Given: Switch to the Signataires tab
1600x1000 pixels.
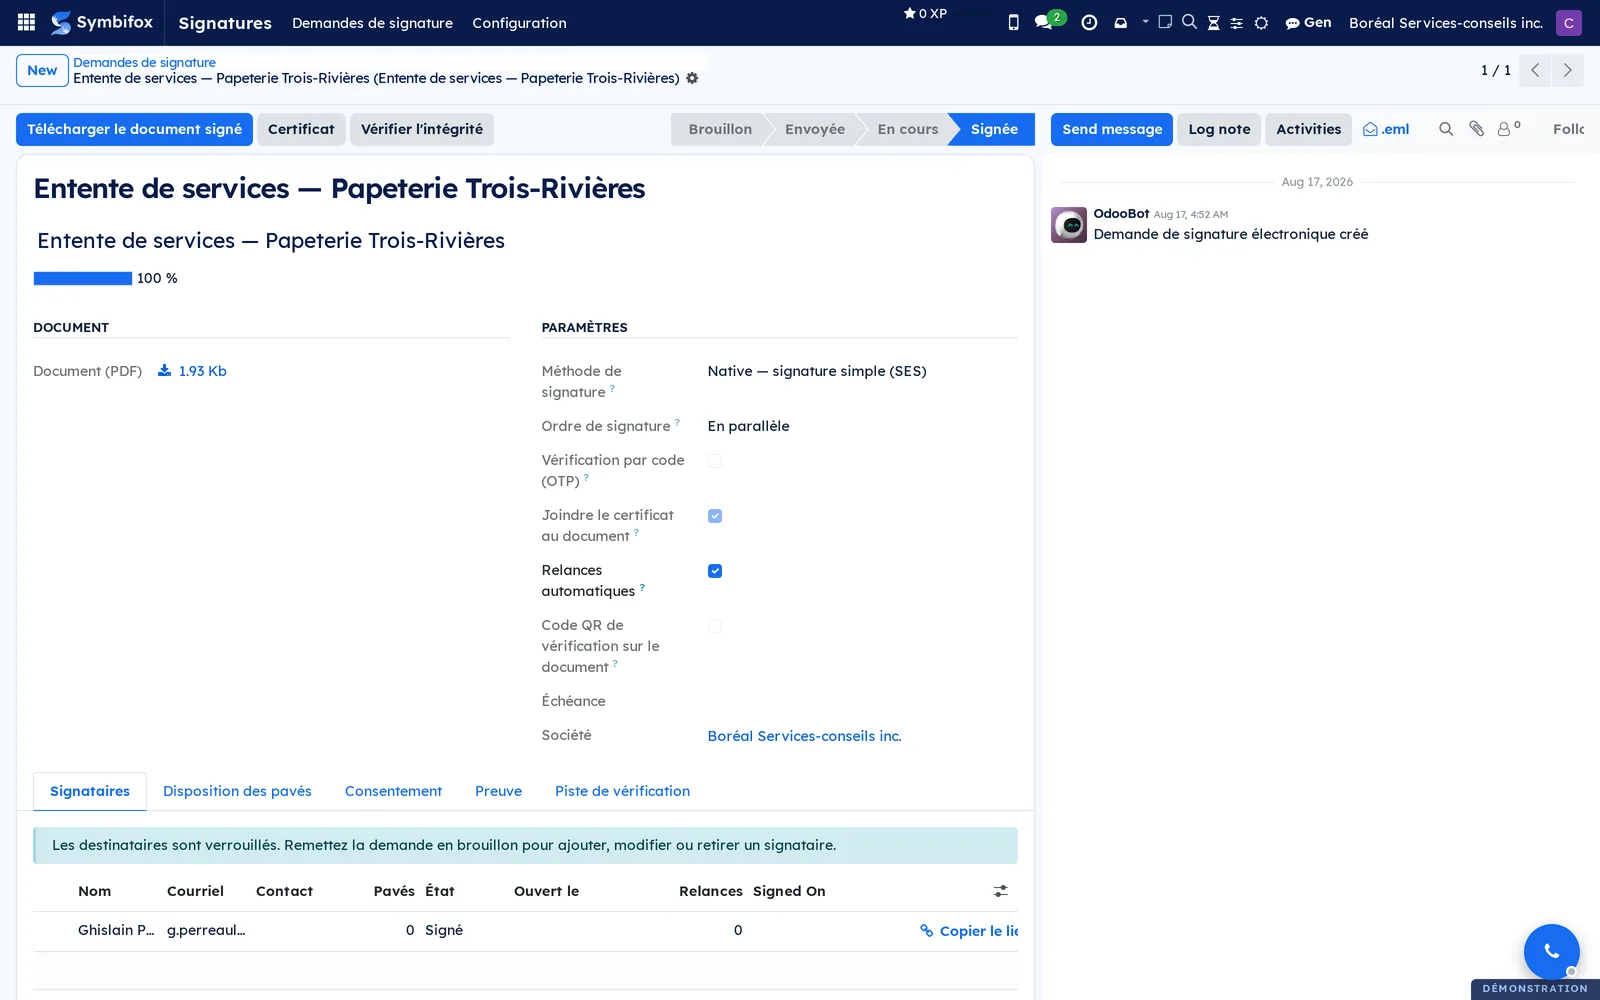Looking at the screenshot, I should 90,791.
